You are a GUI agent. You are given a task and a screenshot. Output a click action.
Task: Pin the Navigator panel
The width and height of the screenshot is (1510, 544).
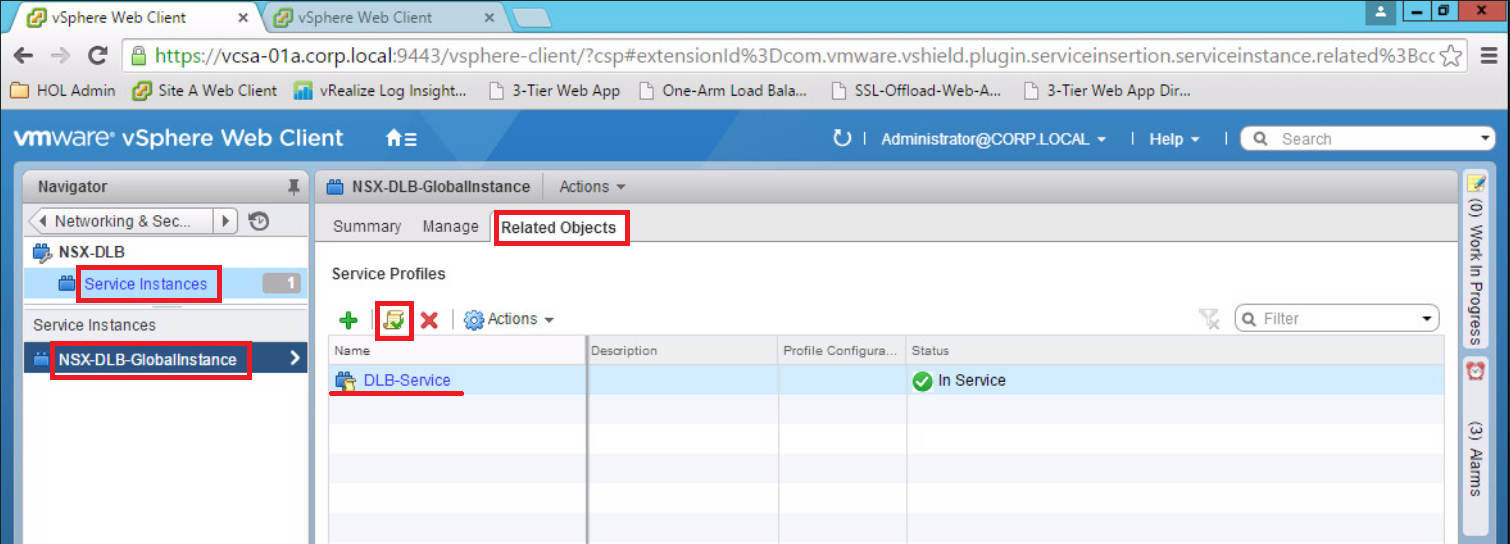pos(293,187)
